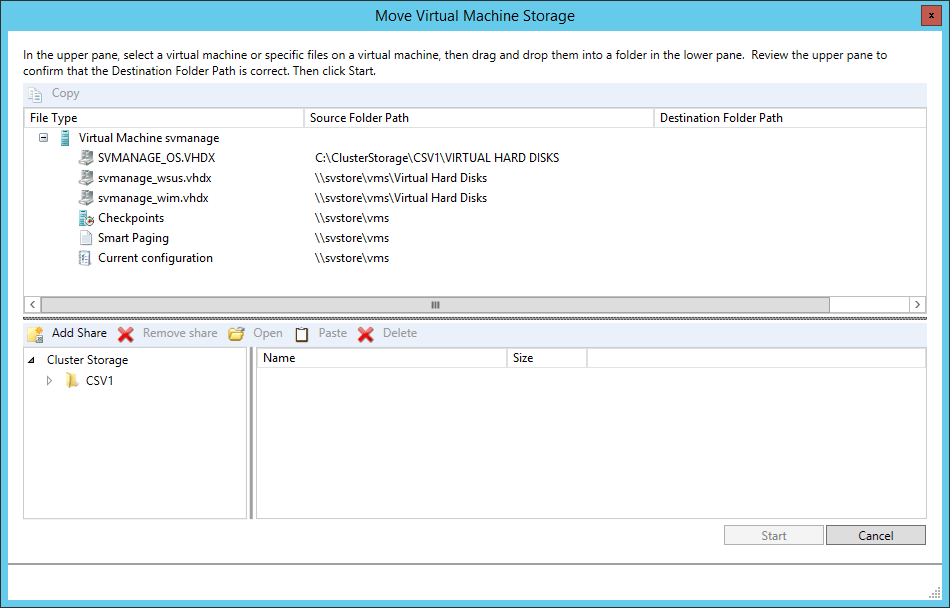Close the Move Virtual Machine Storage dialog

click(x=931, y=16)
